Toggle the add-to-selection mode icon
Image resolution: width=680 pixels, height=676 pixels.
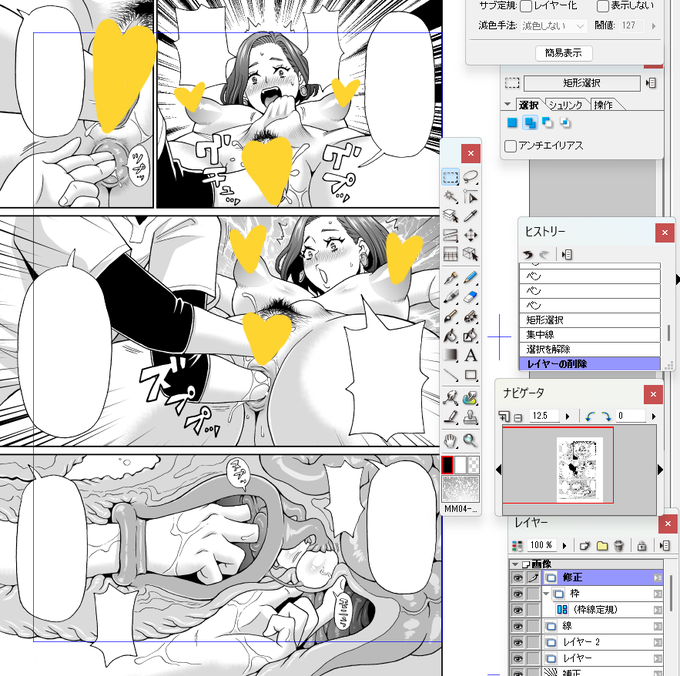pyautogui.click(x=530, y=123)
